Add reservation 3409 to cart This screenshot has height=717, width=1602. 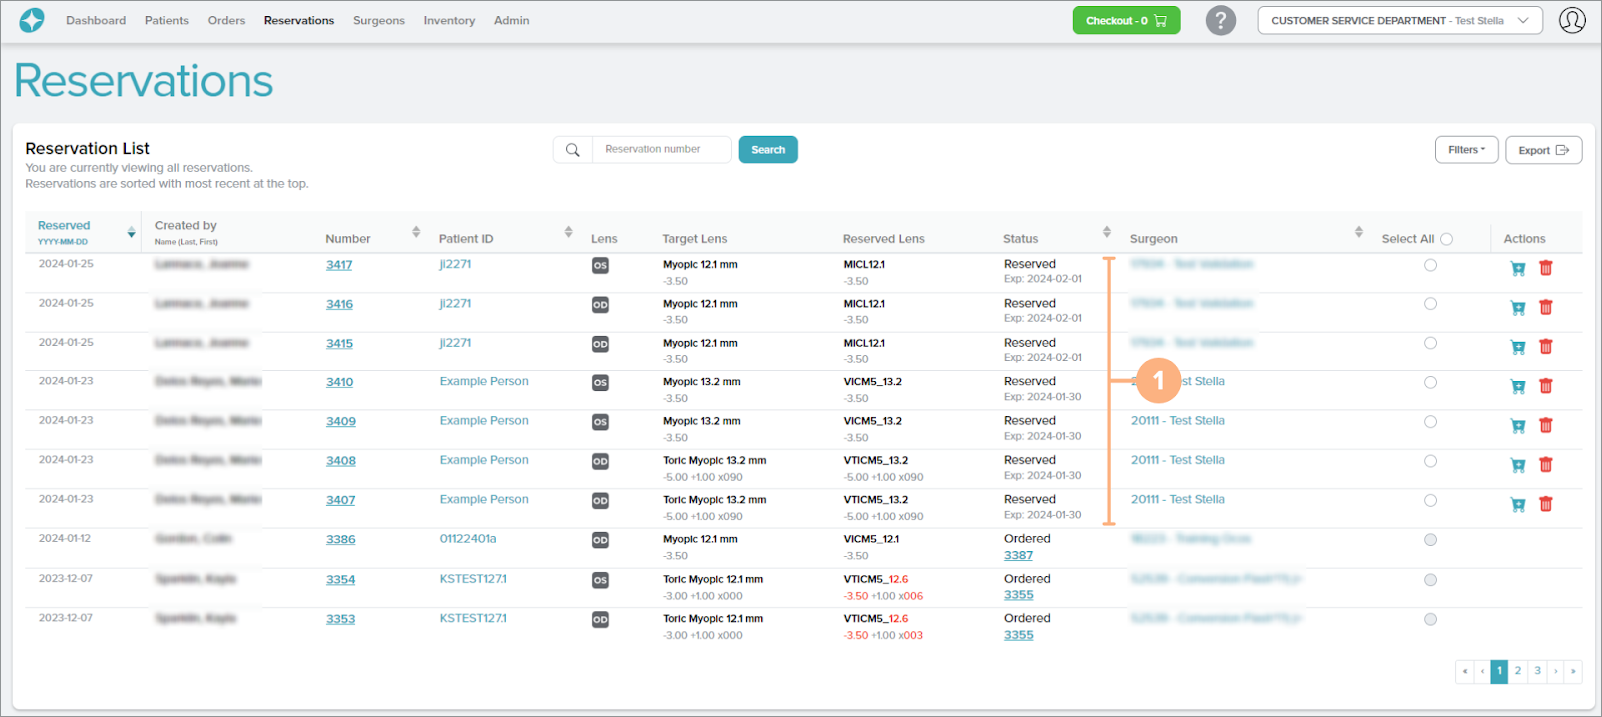(1518, 425)
